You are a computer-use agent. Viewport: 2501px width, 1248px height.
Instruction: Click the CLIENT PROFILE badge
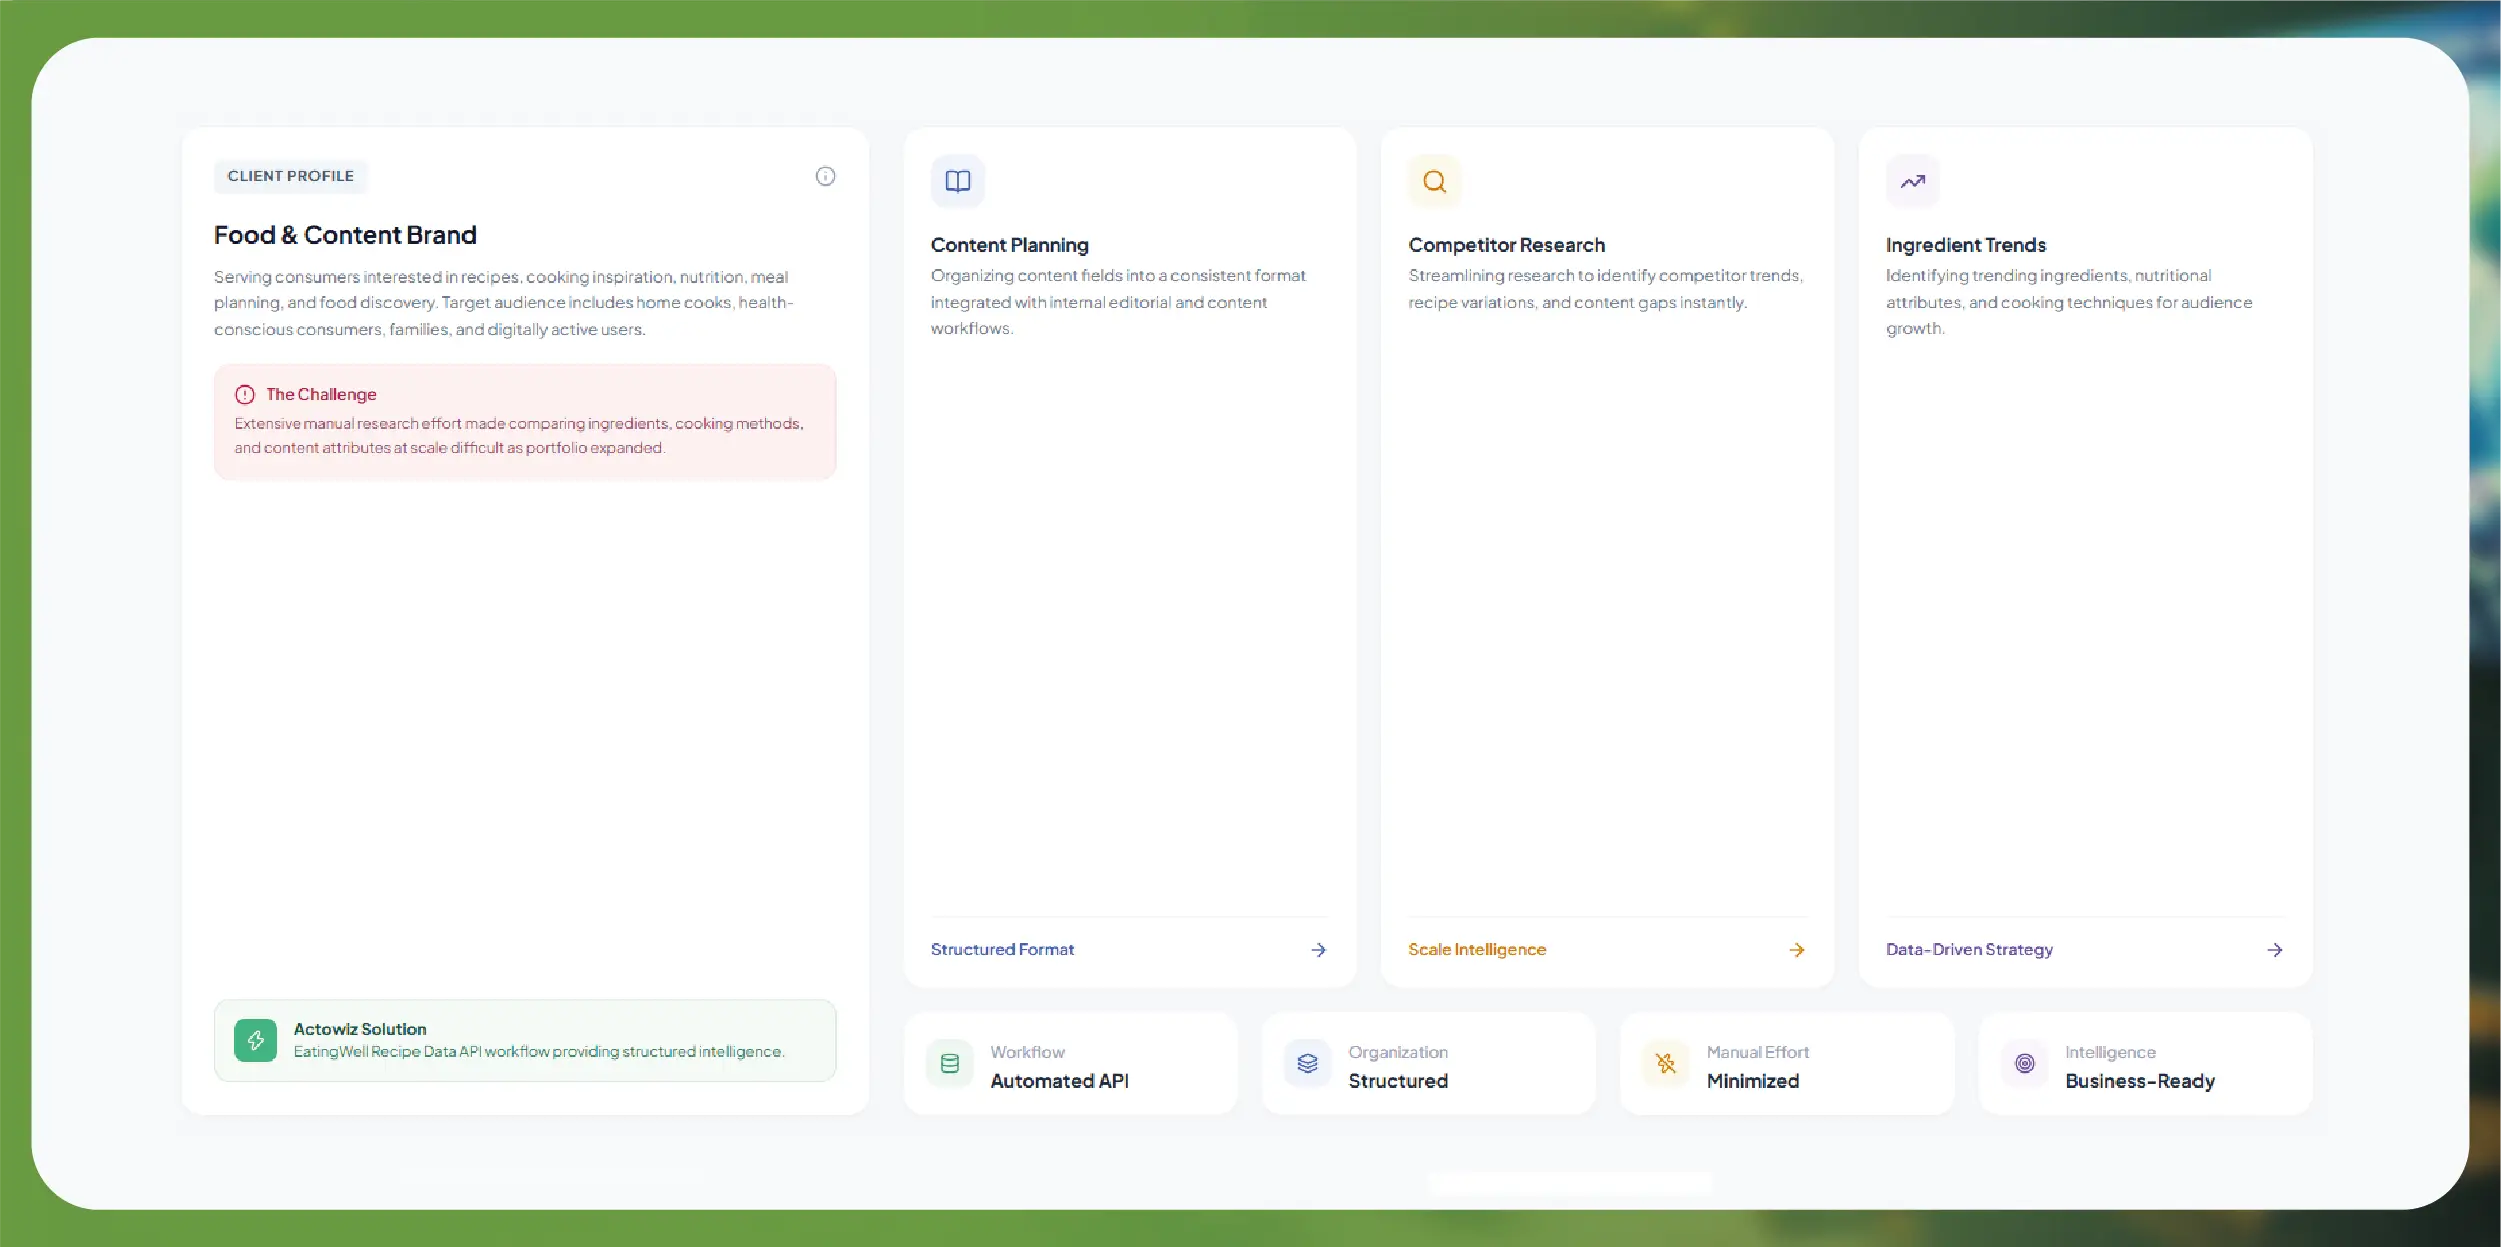[x=291, y=176]
